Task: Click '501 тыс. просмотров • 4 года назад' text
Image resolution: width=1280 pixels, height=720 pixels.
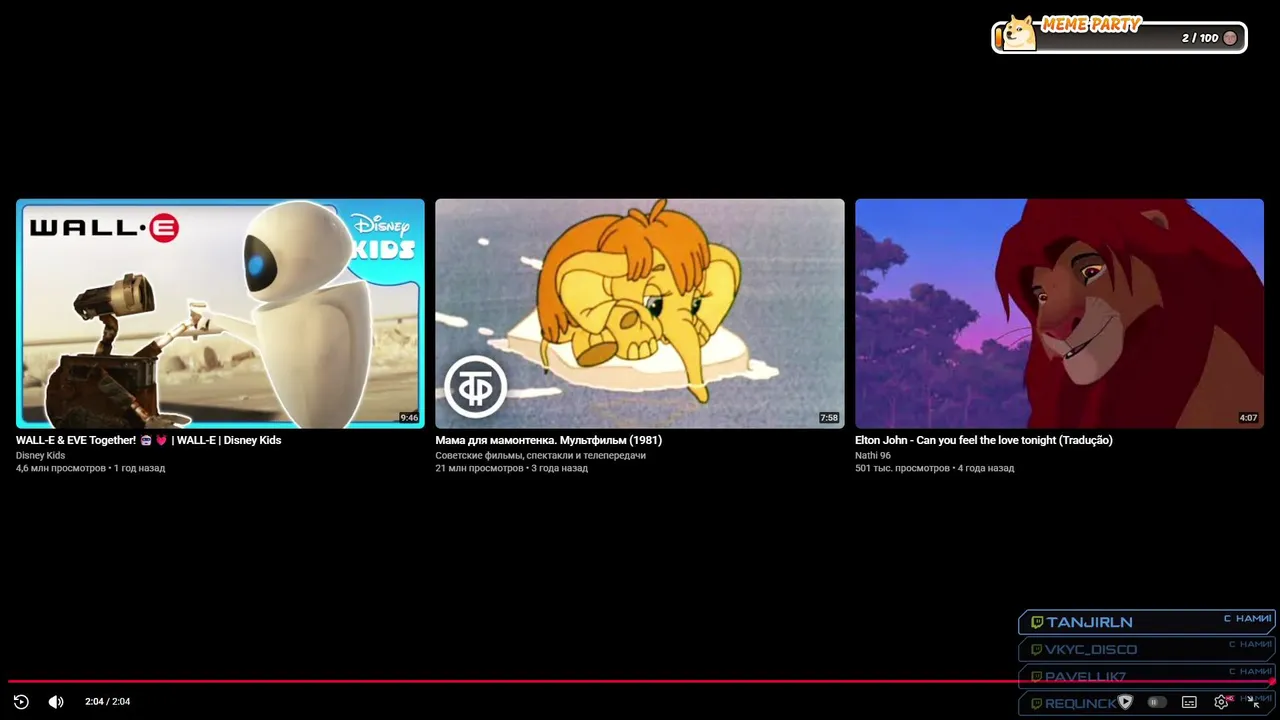Action: tap(934, 468)
